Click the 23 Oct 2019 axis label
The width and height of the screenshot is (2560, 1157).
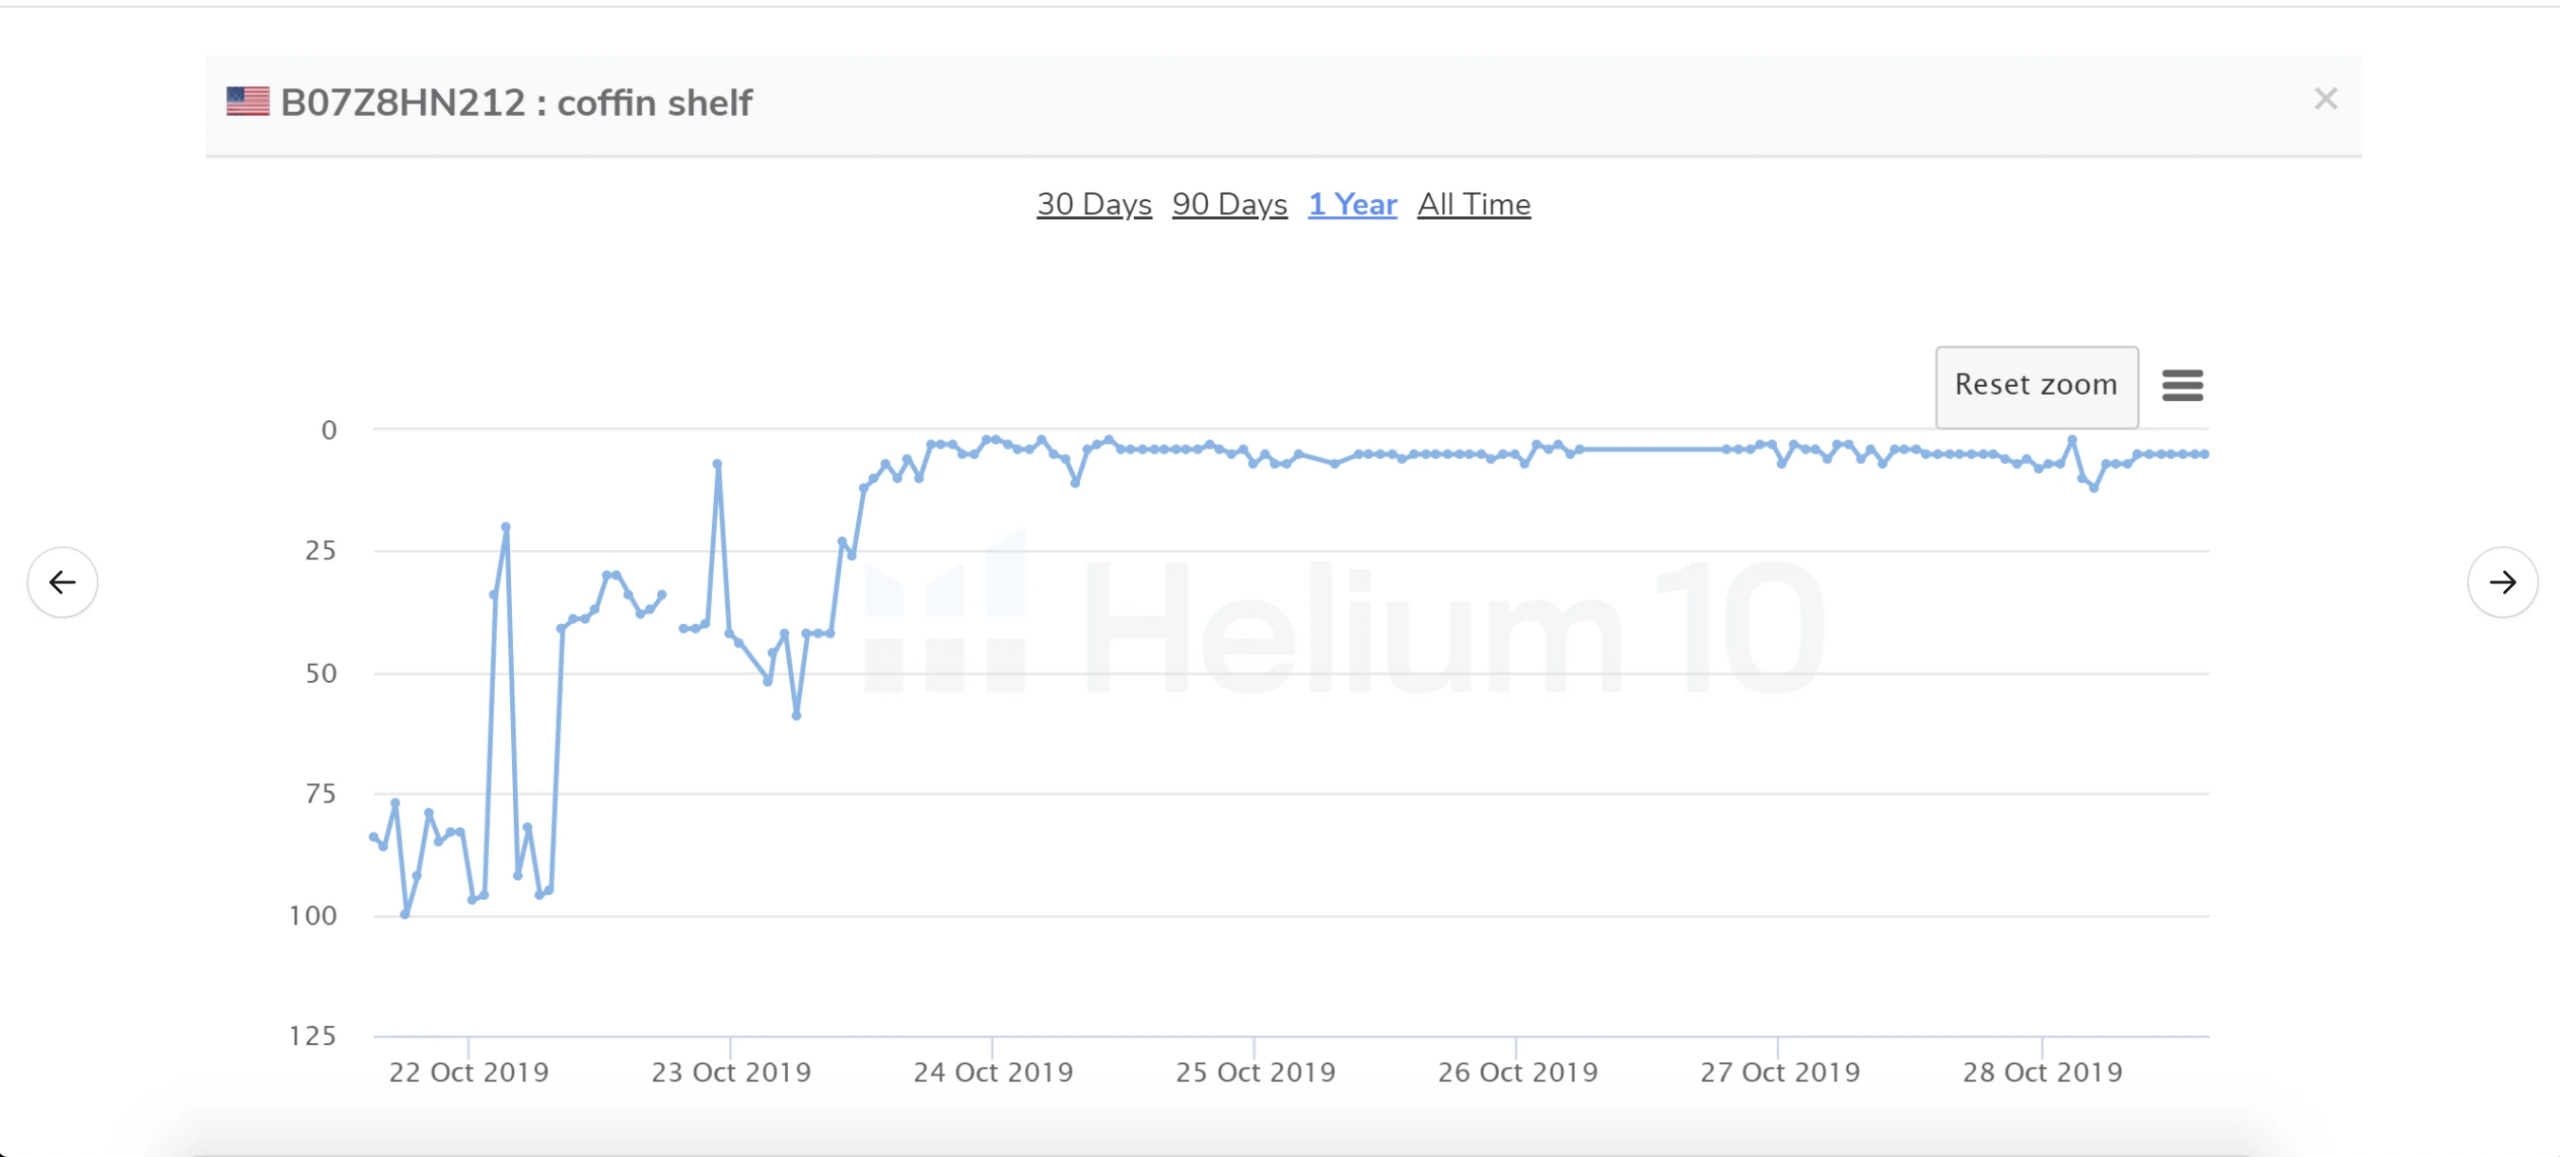tap(731, 1072)
